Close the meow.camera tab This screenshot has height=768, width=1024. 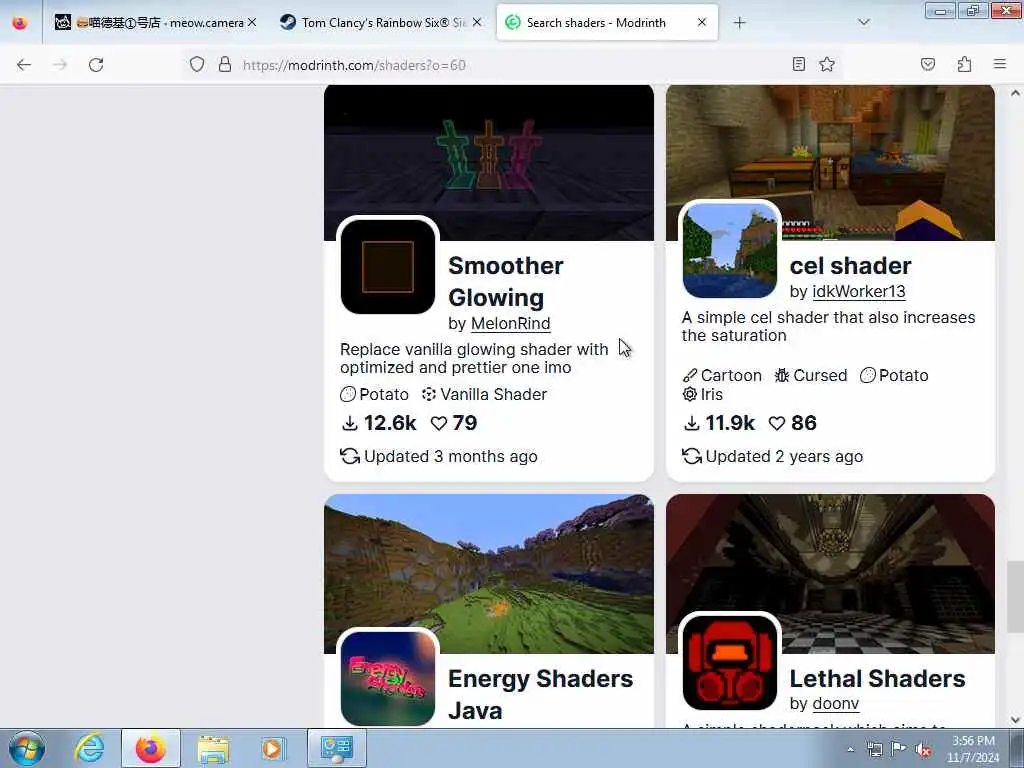(x=251, y=22)
